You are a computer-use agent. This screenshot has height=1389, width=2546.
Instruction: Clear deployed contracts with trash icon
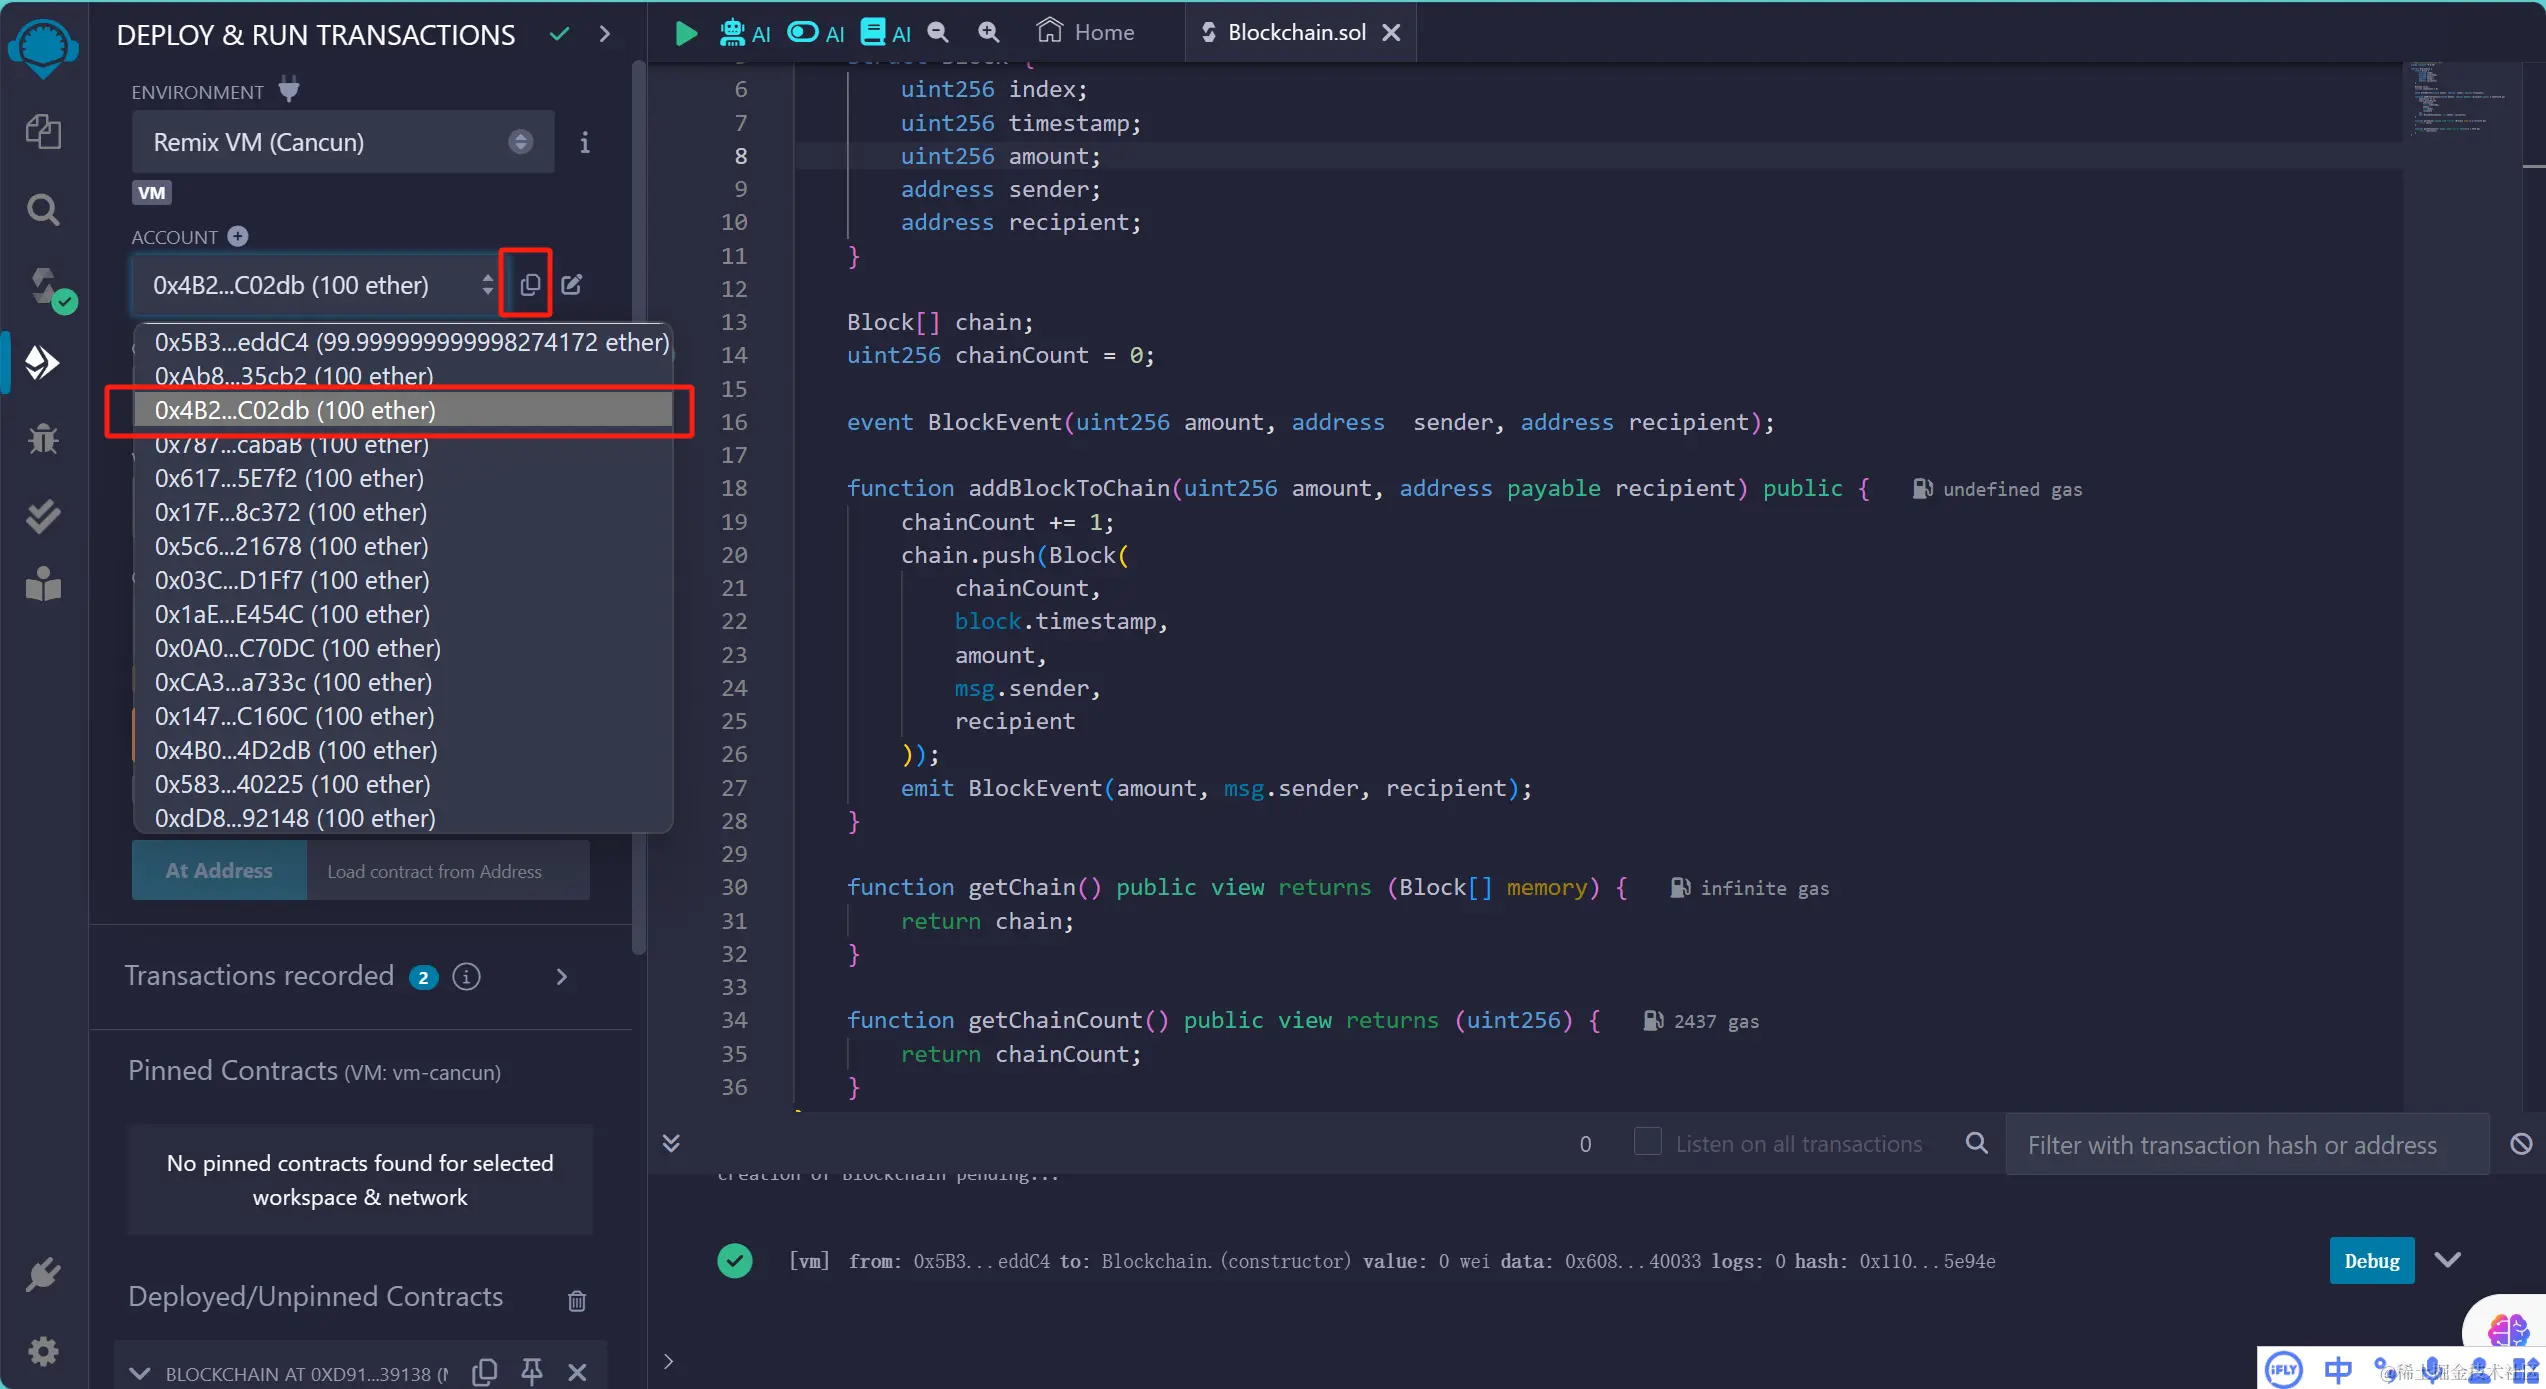[x=577, y=1300]
